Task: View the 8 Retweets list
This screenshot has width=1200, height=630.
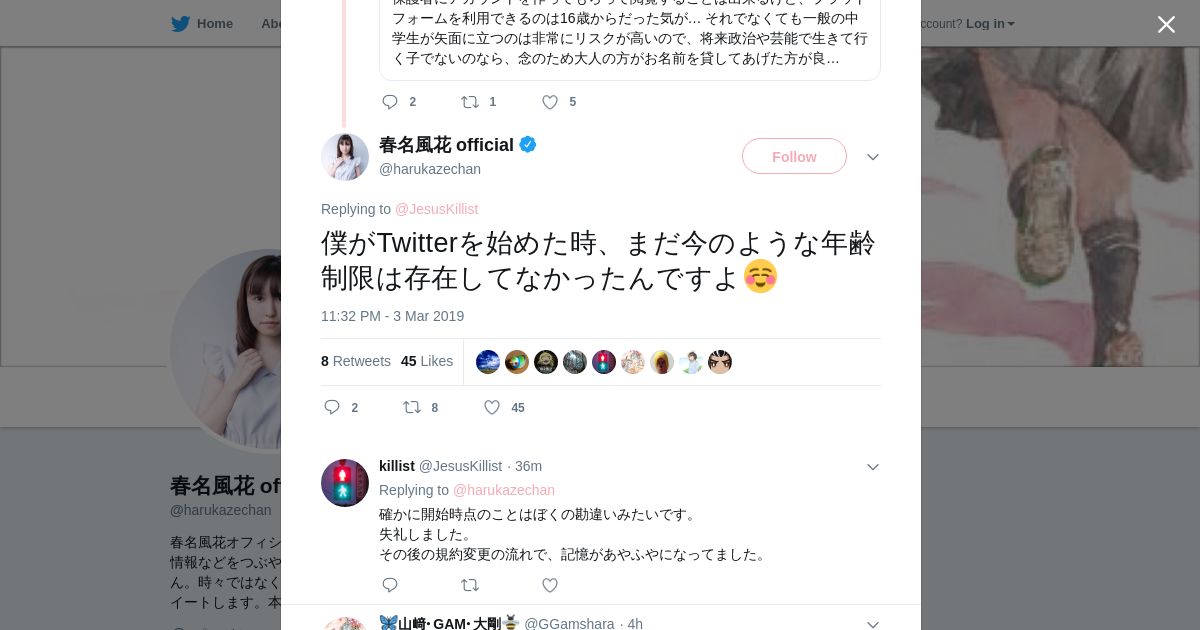Action: pyautogui.click(x=356, y=361)
